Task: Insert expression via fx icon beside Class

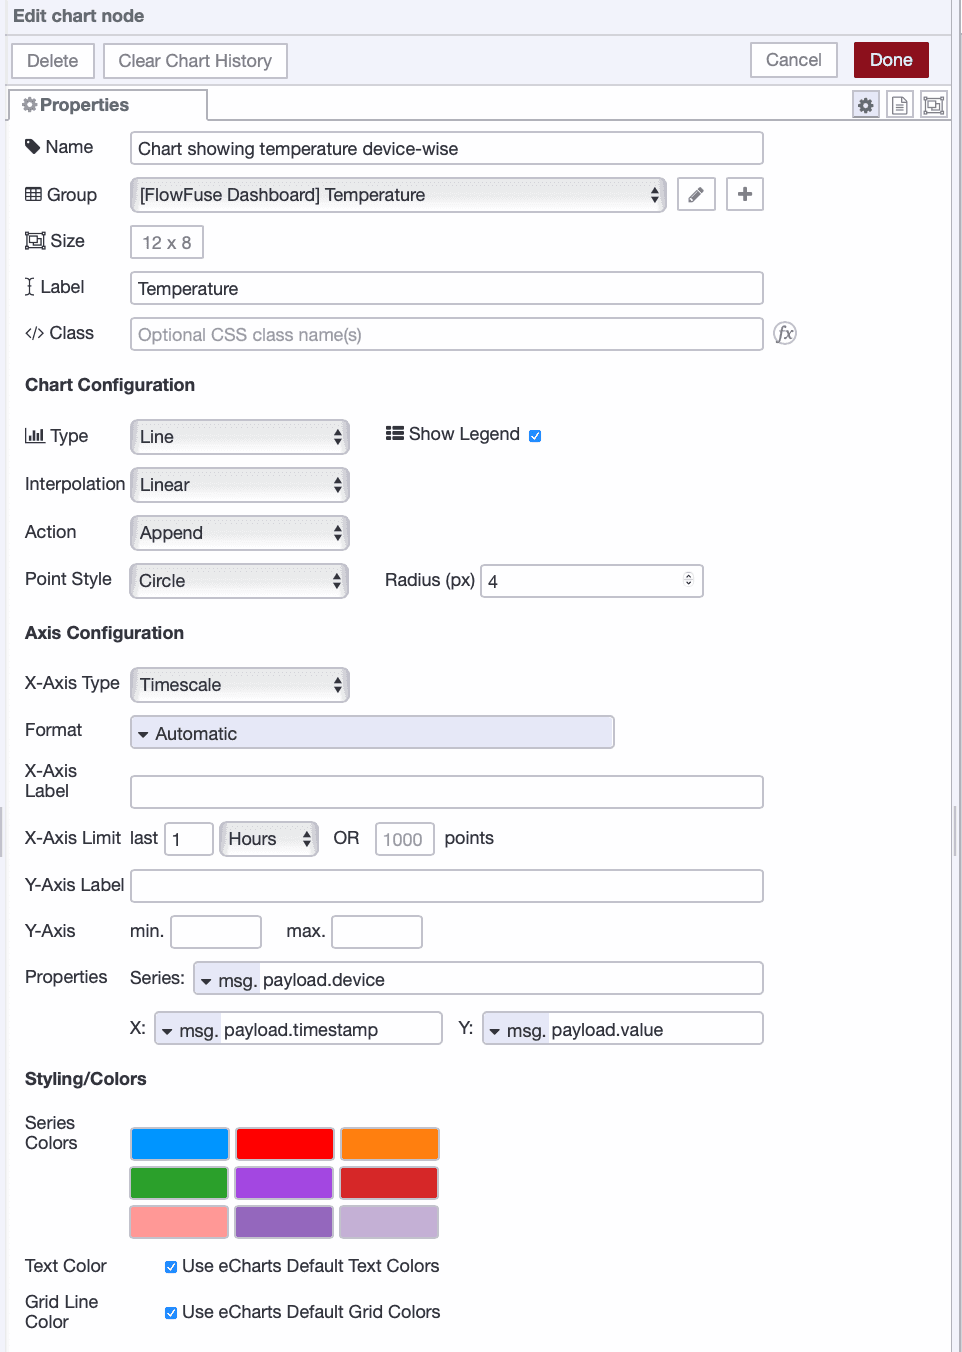Action: click(786, 333)
